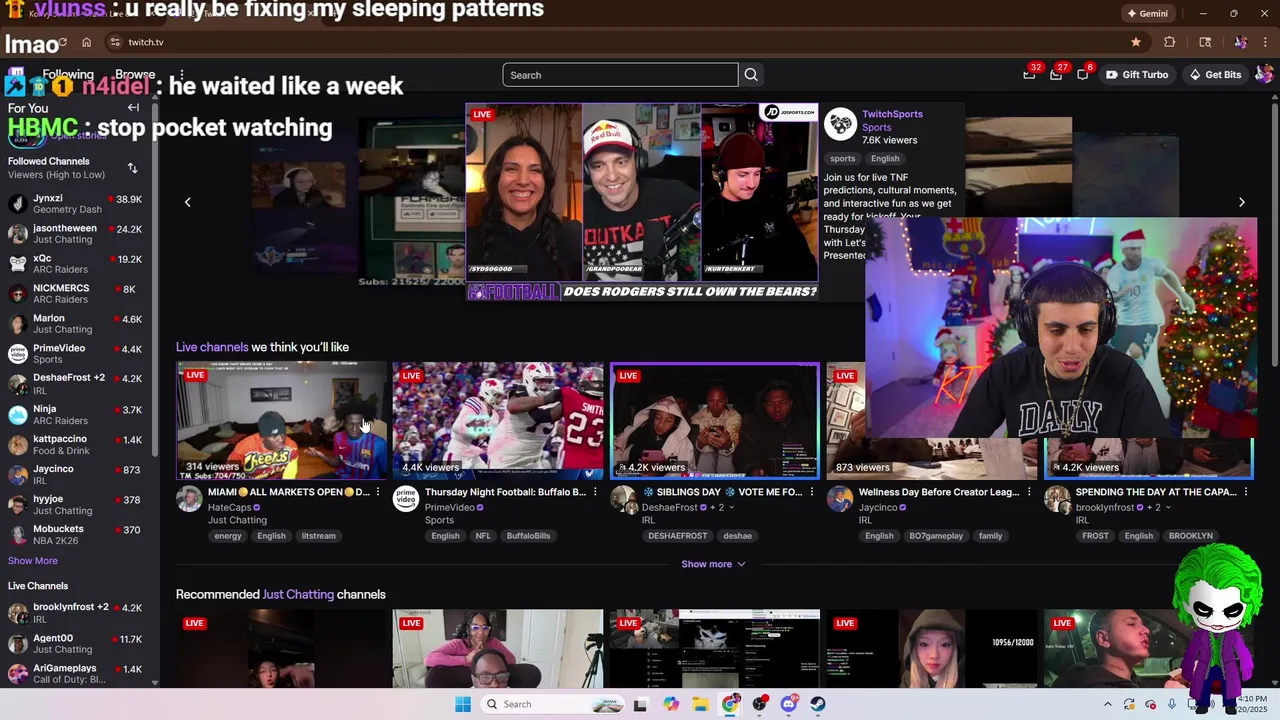
Task: Launch Copilot from the taskbar
Action: click(x=670, y=704)
